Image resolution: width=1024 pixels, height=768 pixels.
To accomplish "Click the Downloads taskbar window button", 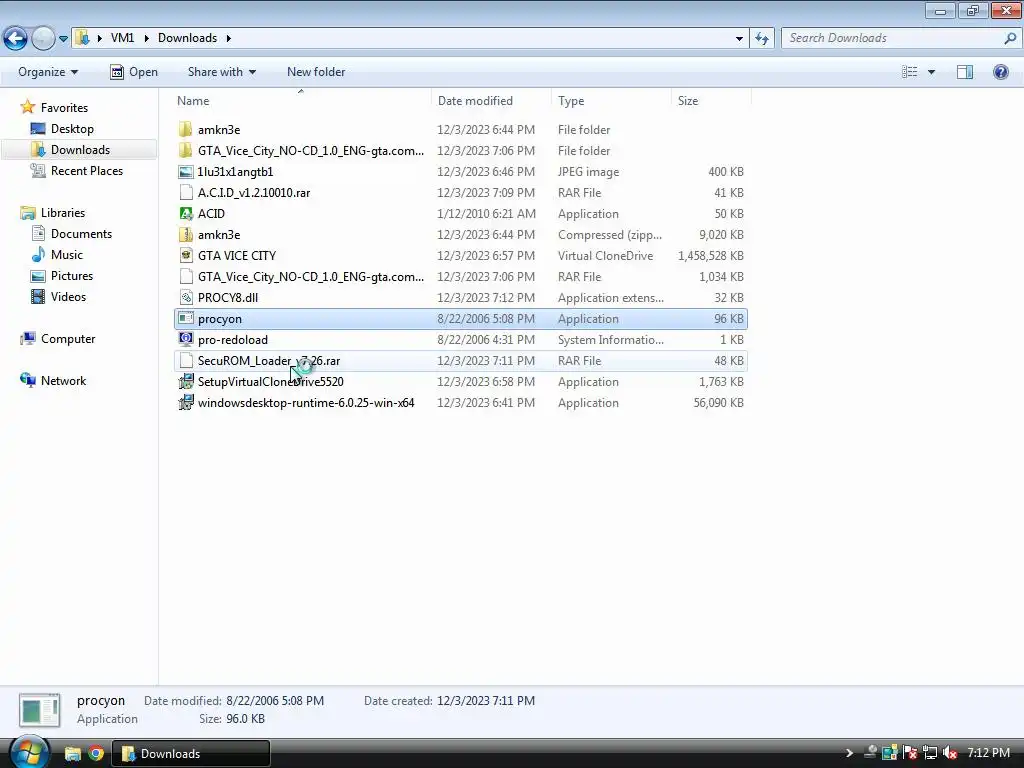I will (191, 754).
